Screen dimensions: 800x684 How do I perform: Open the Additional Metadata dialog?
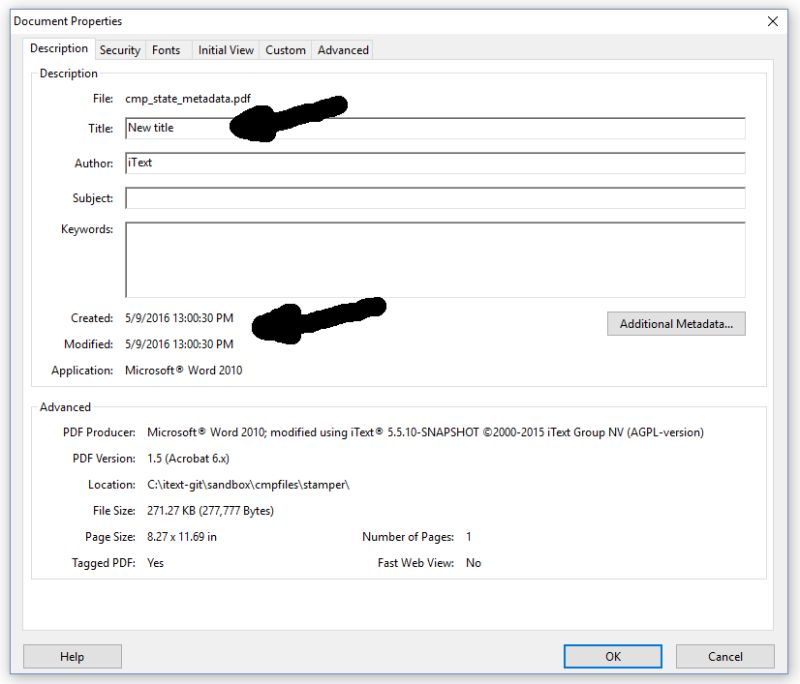pos(675,323)
